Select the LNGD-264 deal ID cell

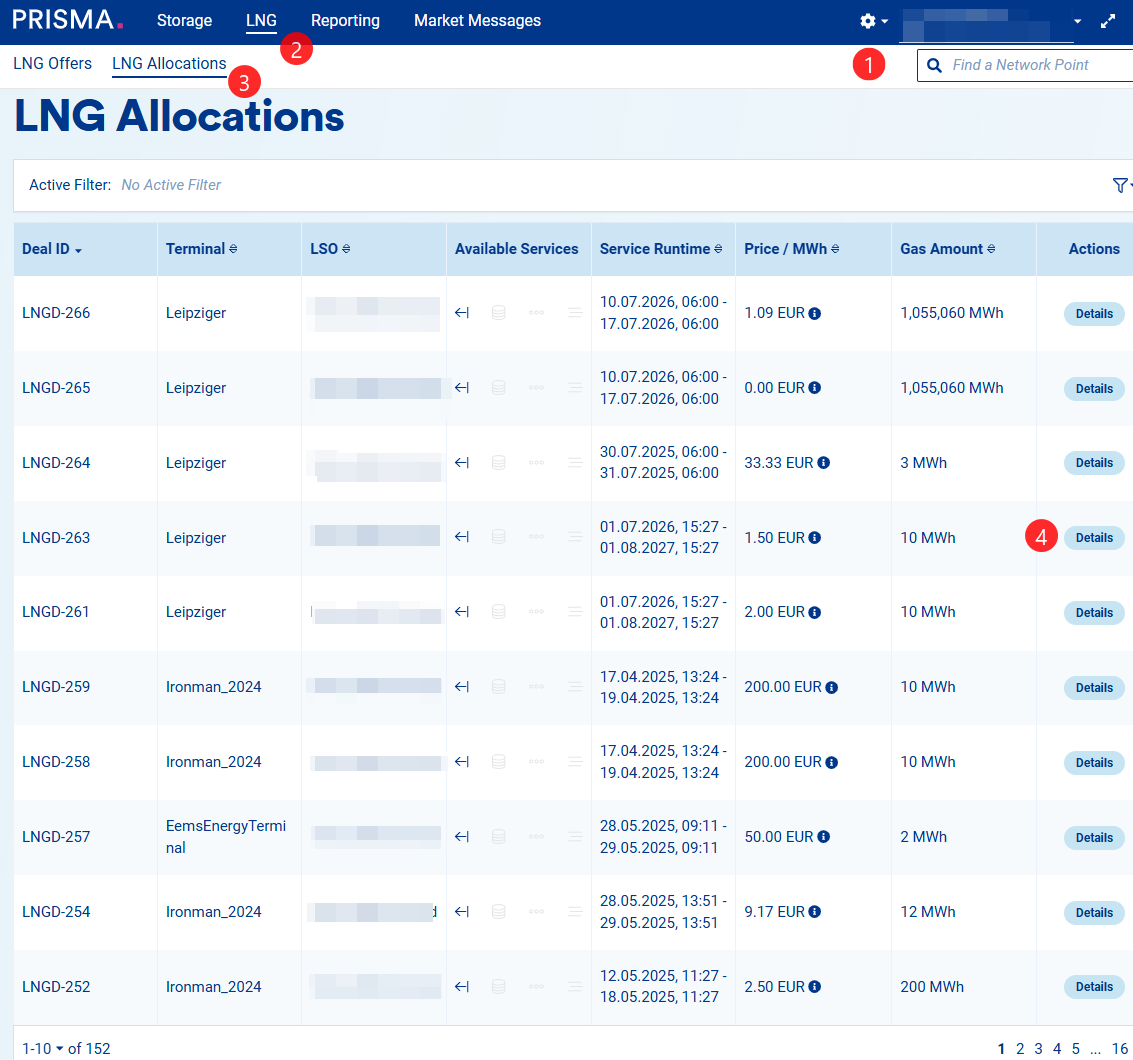(x=56, y=462)
